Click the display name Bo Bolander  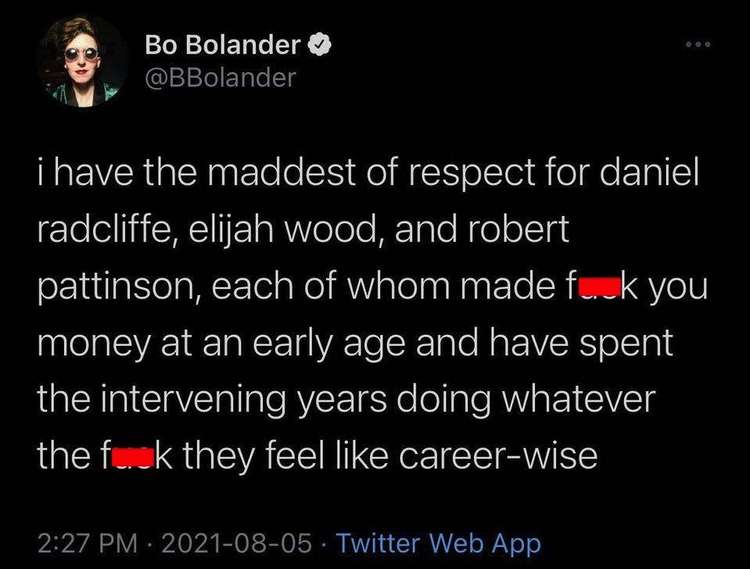[x=222, y=44]
